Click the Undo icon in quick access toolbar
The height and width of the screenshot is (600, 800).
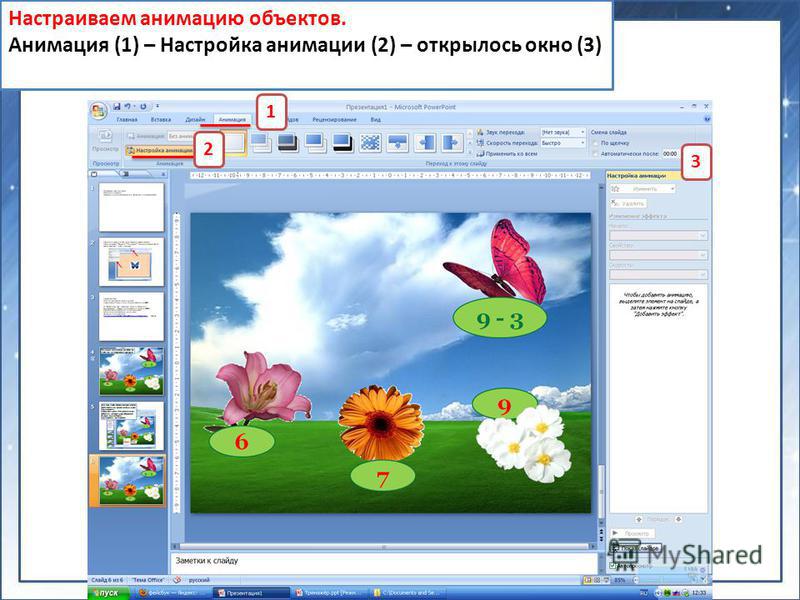tap(128, 107)
